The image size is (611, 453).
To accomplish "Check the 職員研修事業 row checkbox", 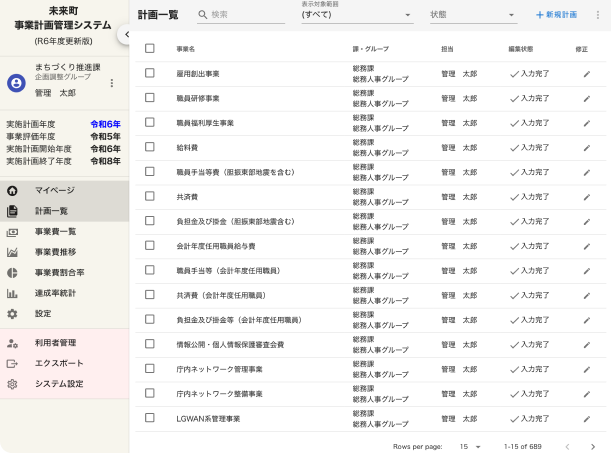I will point(150,98).
